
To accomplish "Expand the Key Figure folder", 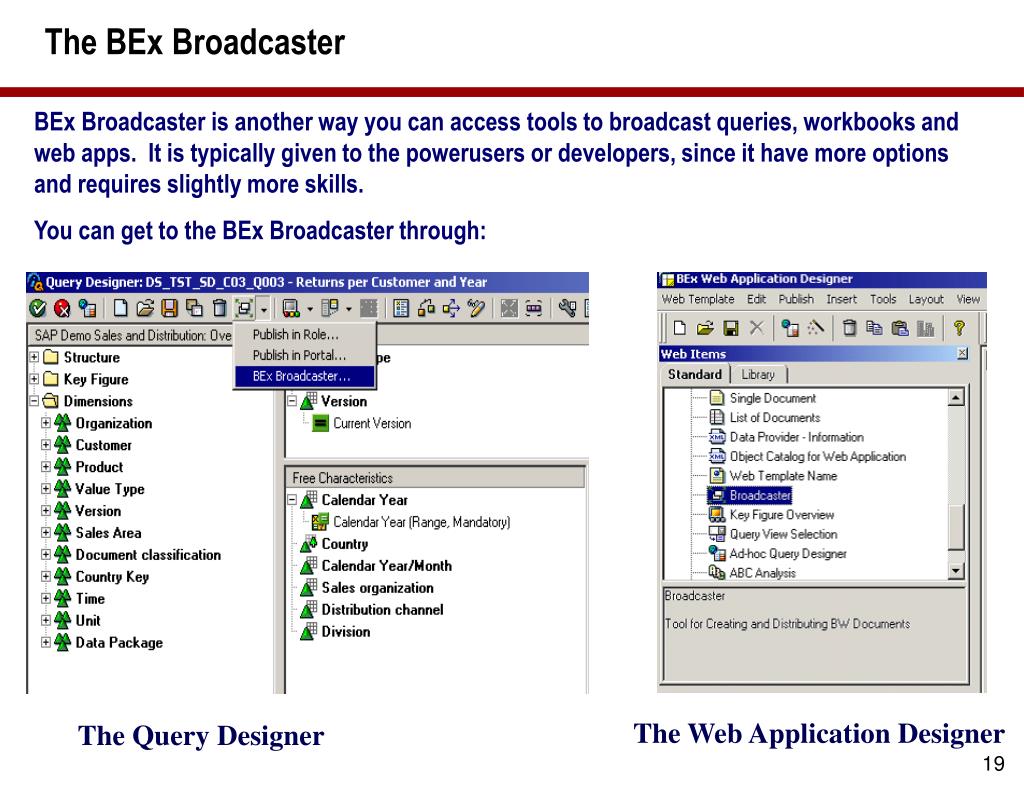I will 34,379.
